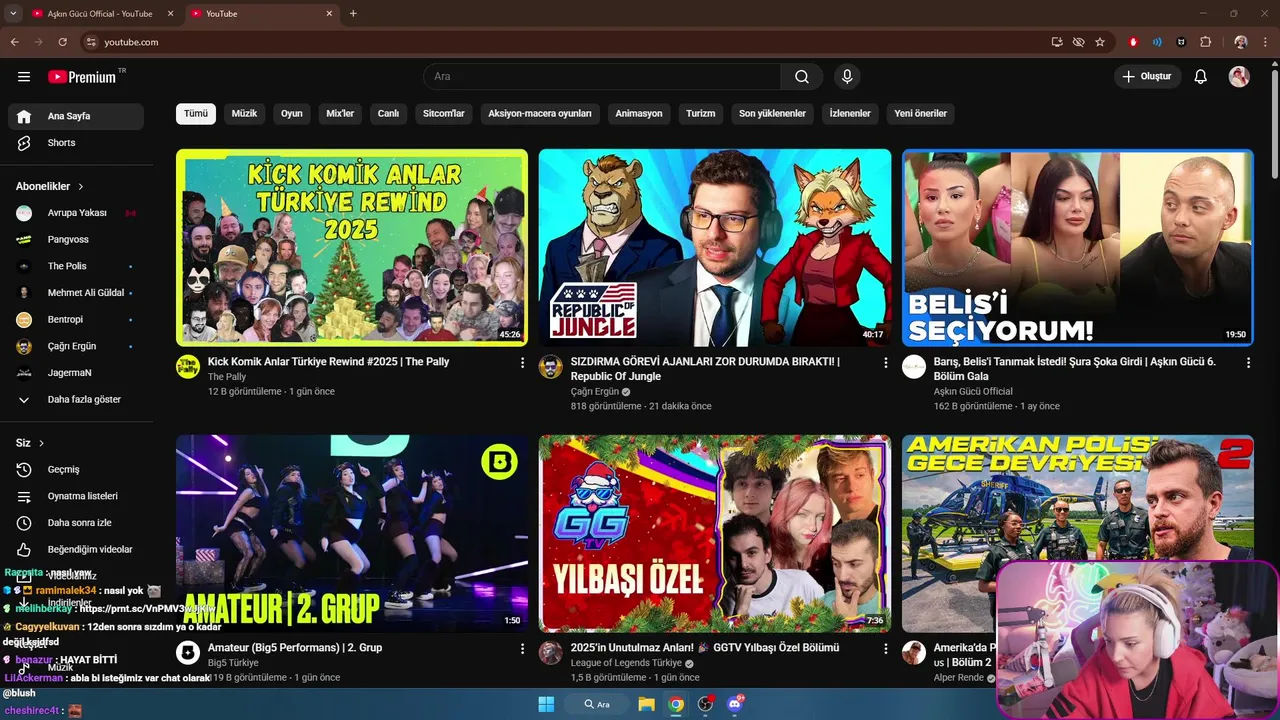Open Chrome three-dot menu
This screenshot has width=1280, height=720.
(1265, 42)
